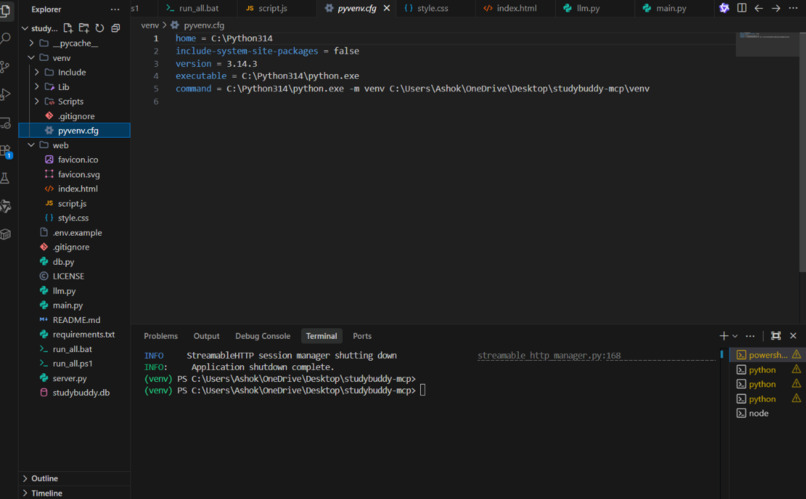Navigate forward with the right arrow
Viewport: 806px width, 499px height.
(x=776, y=8)
